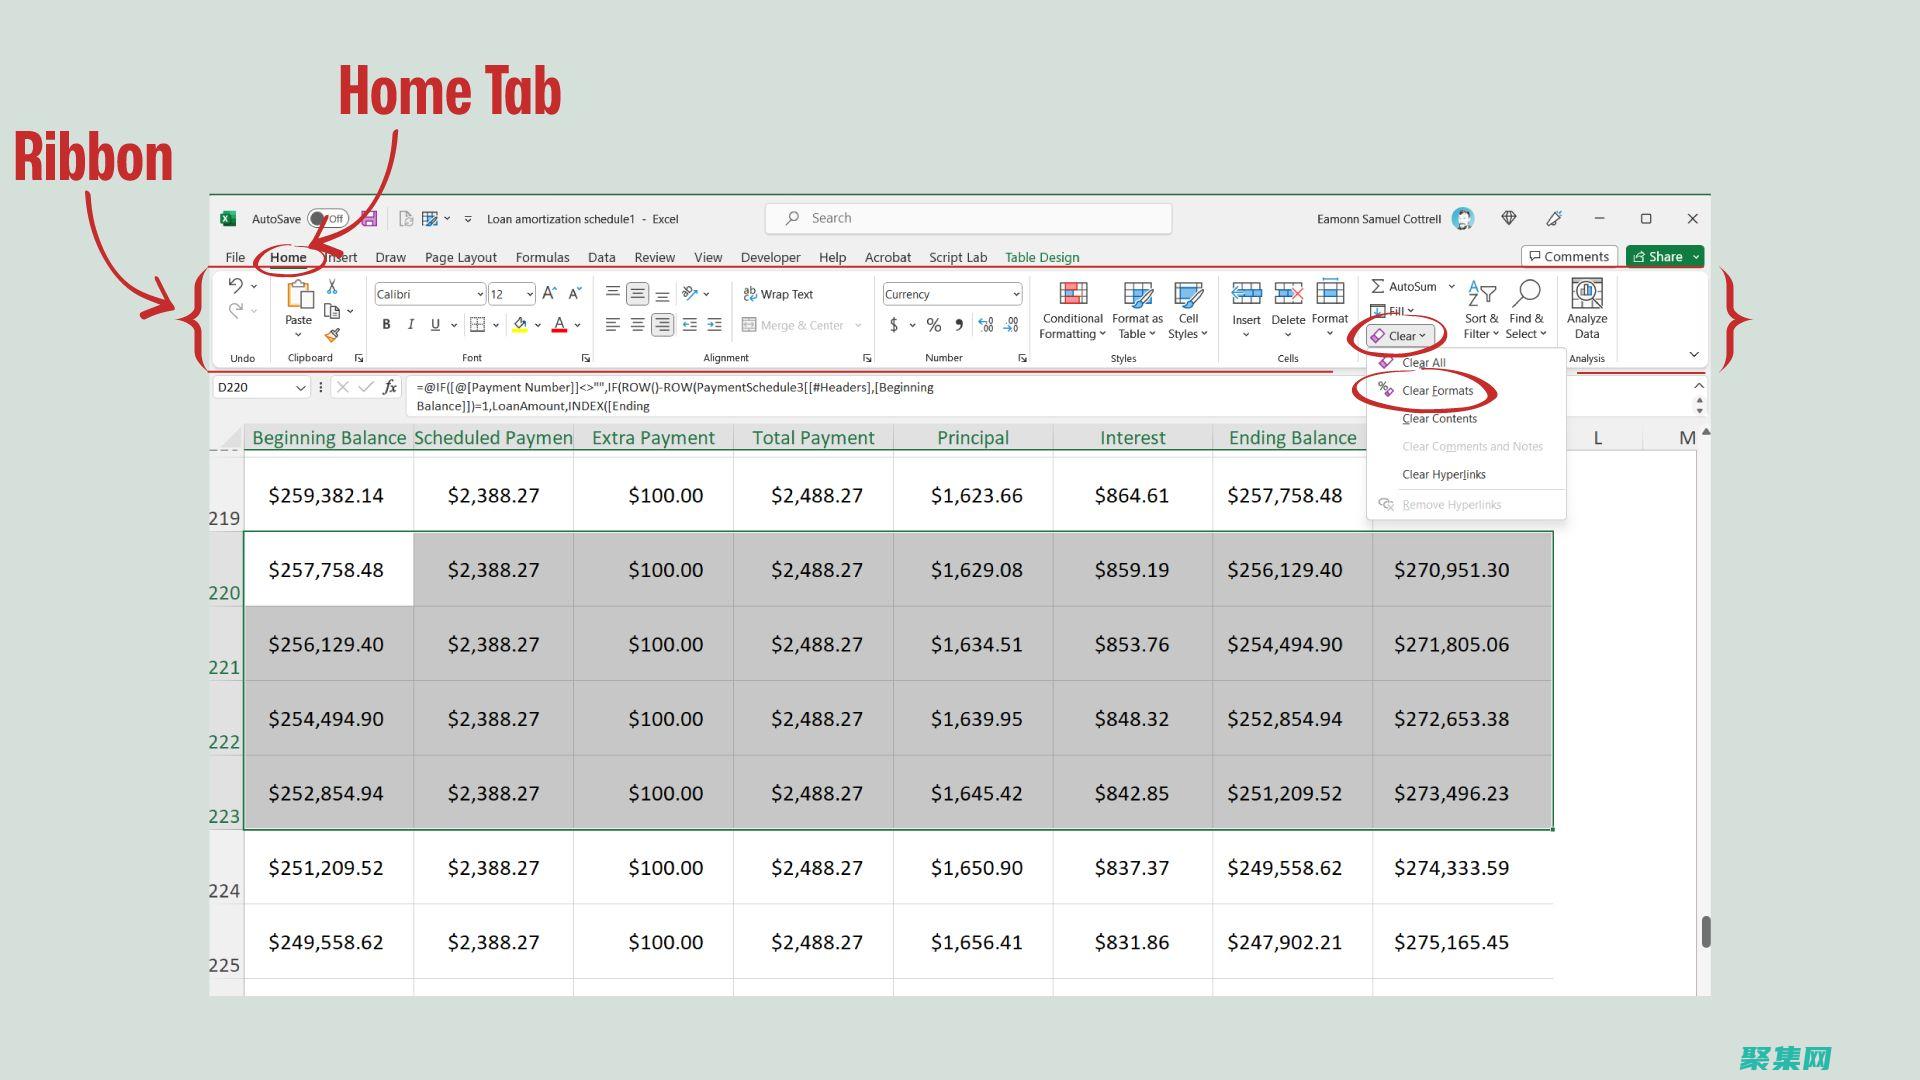Click the Conditional Formatting icon
1920x1080 pixels.
1072,294
